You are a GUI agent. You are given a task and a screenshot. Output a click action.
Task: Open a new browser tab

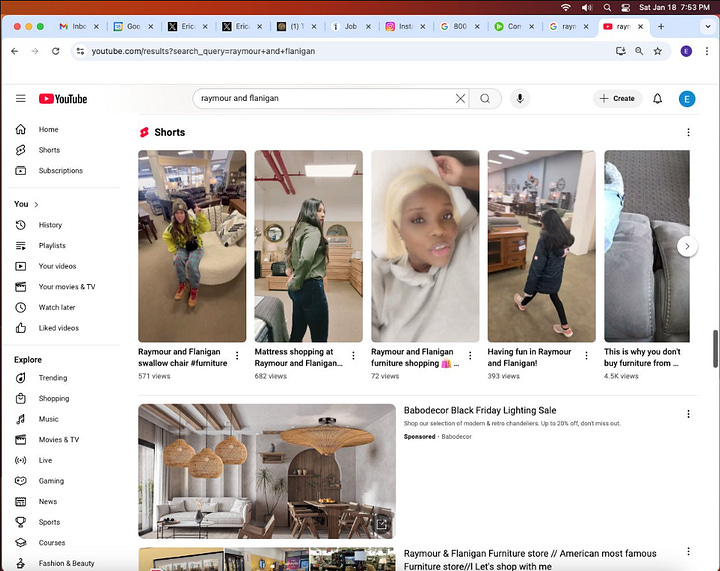pos(661,27)
